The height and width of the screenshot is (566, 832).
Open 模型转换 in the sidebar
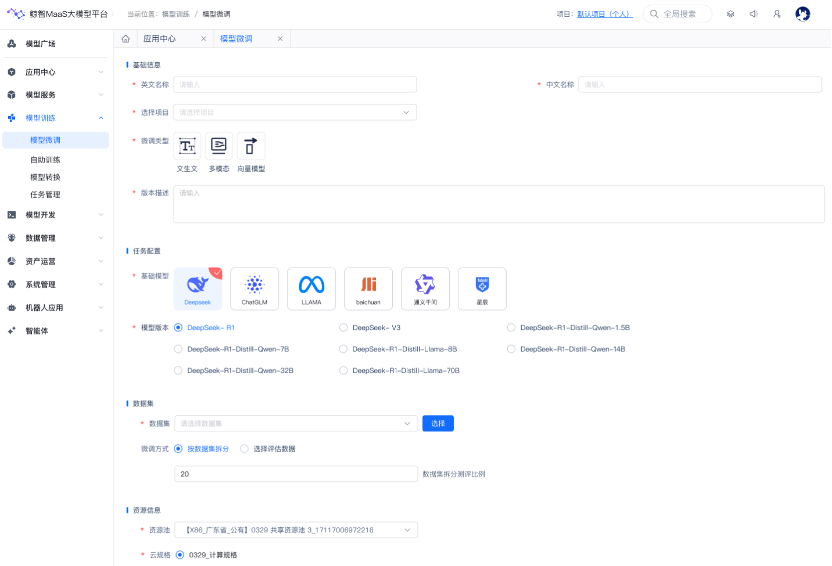45,177
